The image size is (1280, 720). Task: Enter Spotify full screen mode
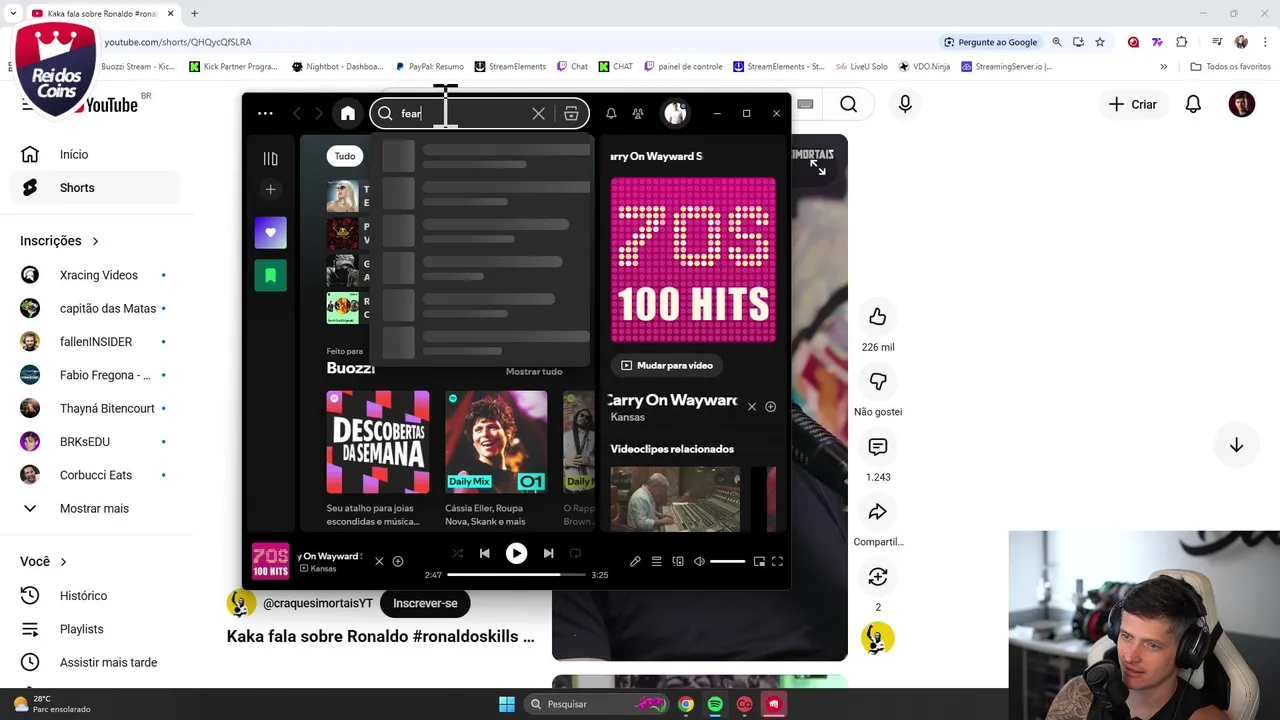(777, 562)
